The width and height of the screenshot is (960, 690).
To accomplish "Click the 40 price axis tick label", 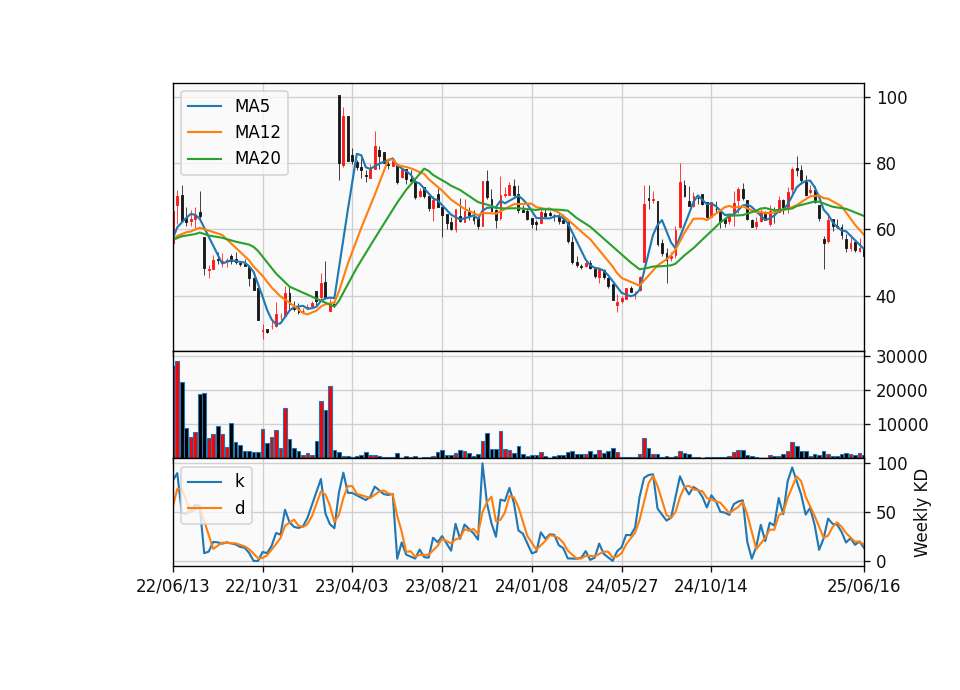I will click(x=887, y=297).
